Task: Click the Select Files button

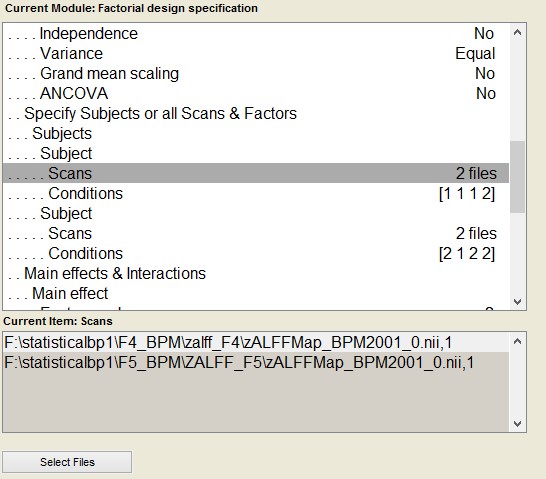Action: coord(67,462)
